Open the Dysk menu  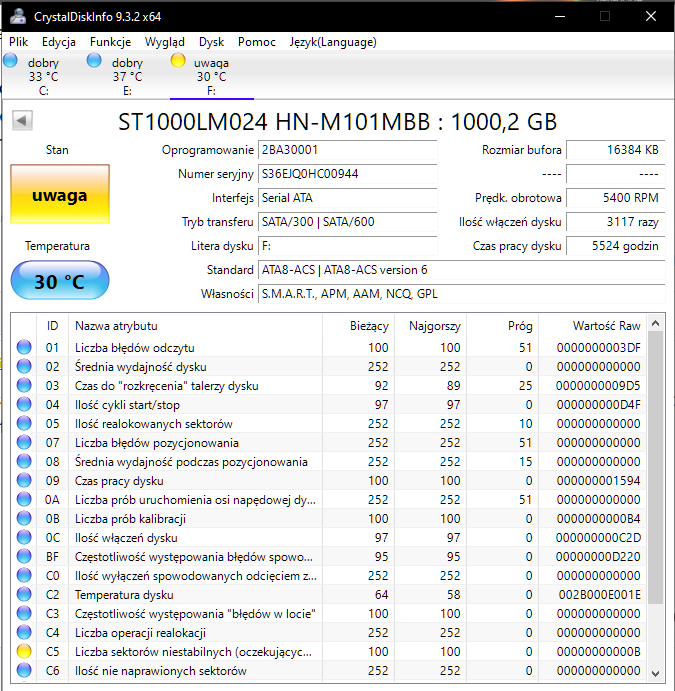pos(211,42)
